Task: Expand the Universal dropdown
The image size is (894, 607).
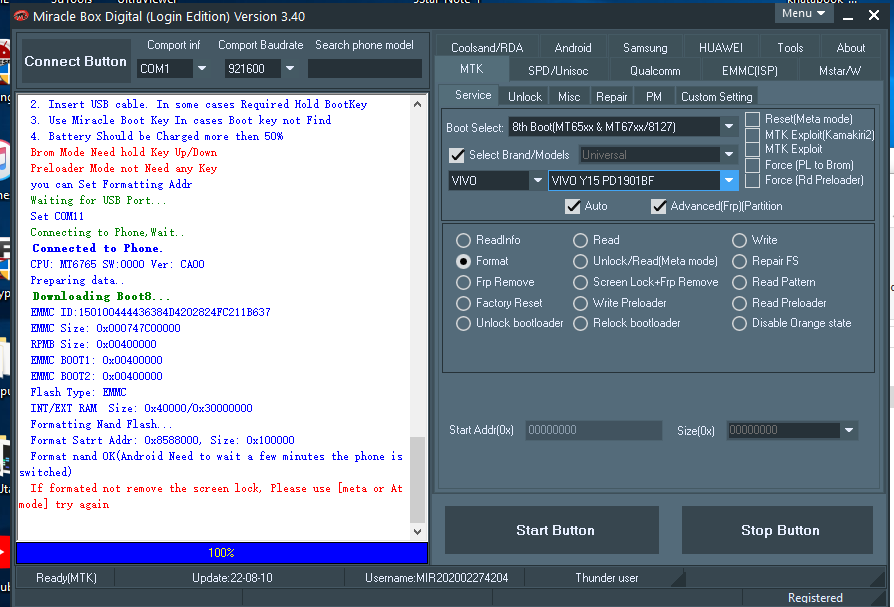Action: tap(729, 154)
